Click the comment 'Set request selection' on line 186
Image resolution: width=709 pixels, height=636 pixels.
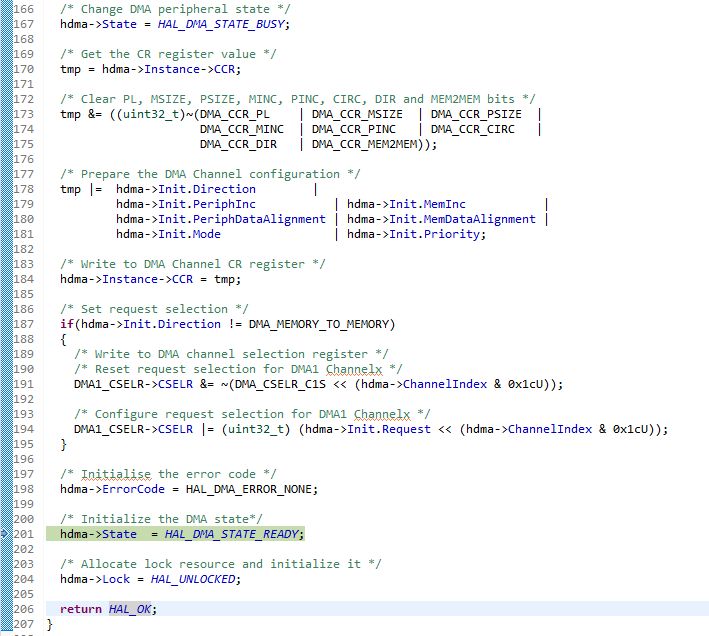(x=154, y=309)
